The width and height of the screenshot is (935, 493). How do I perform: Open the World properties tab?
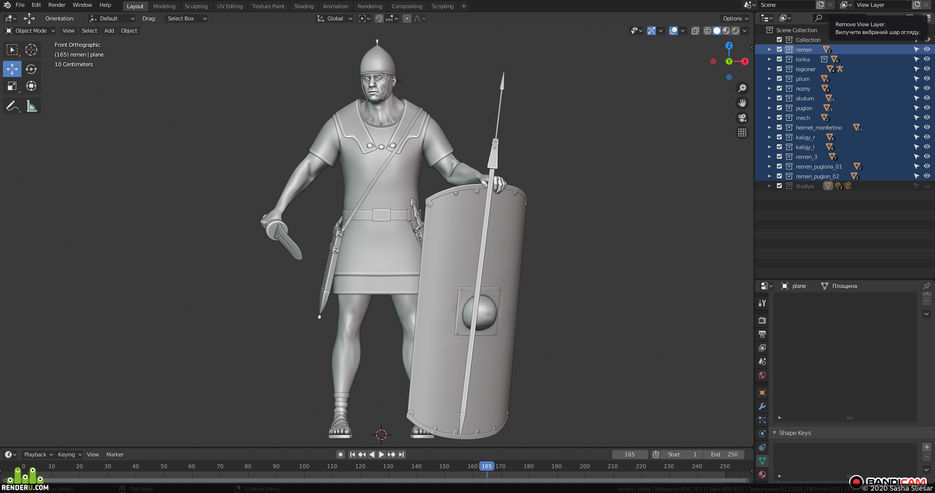coord(762,376)
